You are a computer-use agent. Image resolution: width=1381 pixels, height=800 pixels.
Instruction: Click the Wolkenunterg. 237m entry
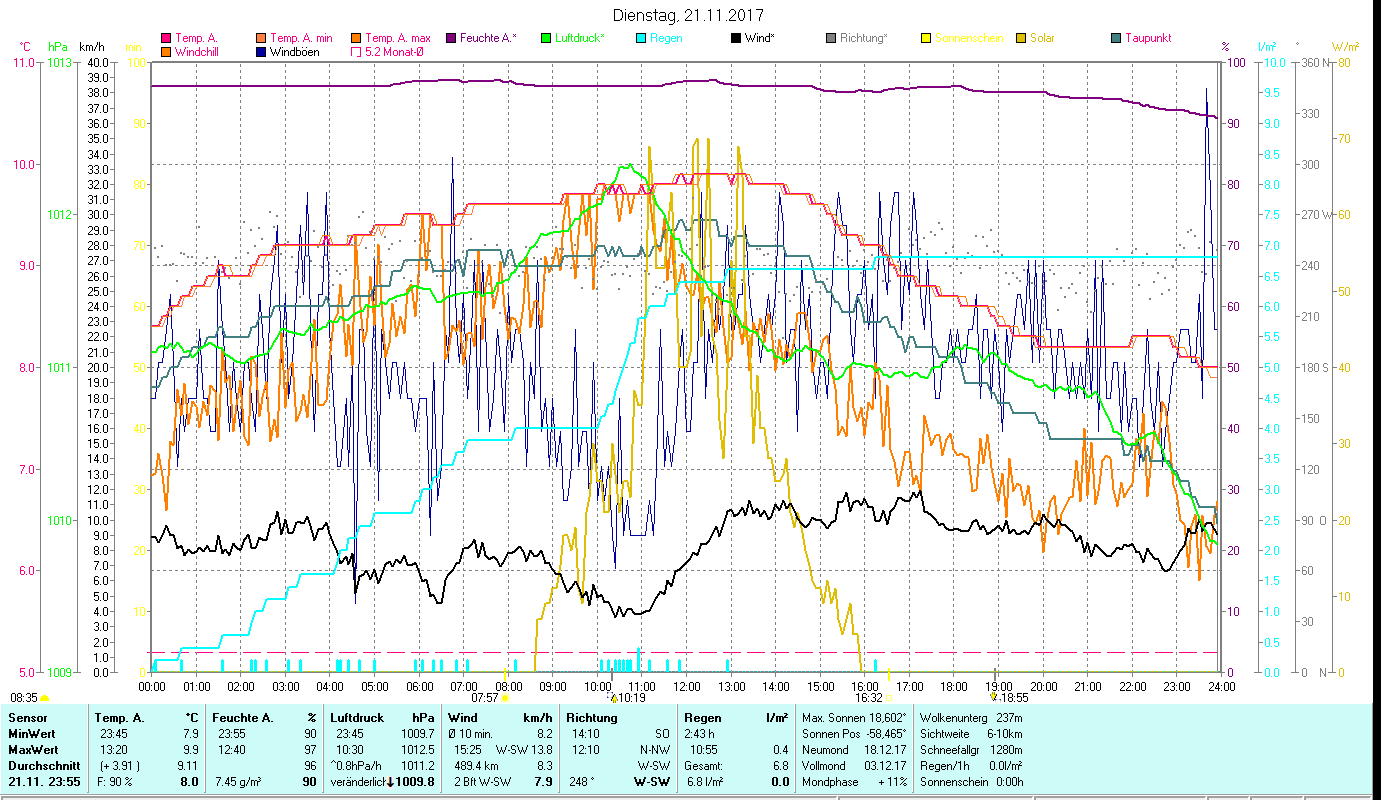(970, 718)
